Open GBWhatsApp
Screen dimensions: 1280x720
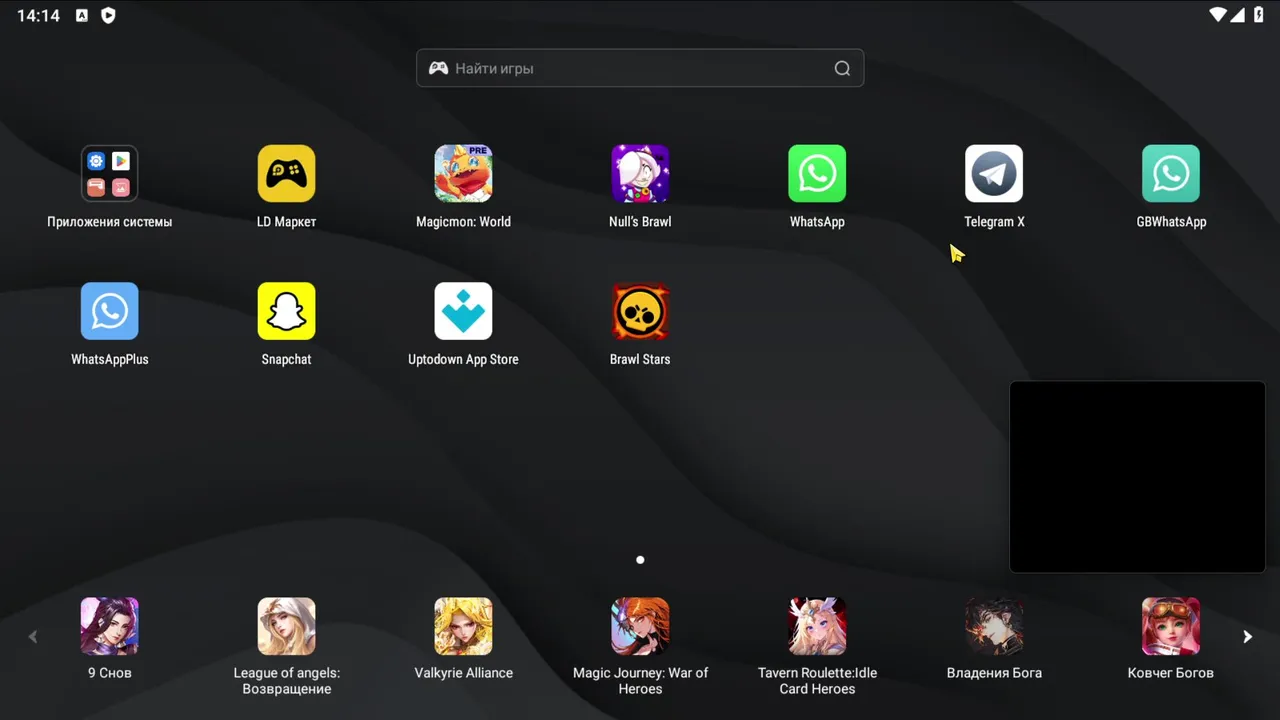(1171, 174)
